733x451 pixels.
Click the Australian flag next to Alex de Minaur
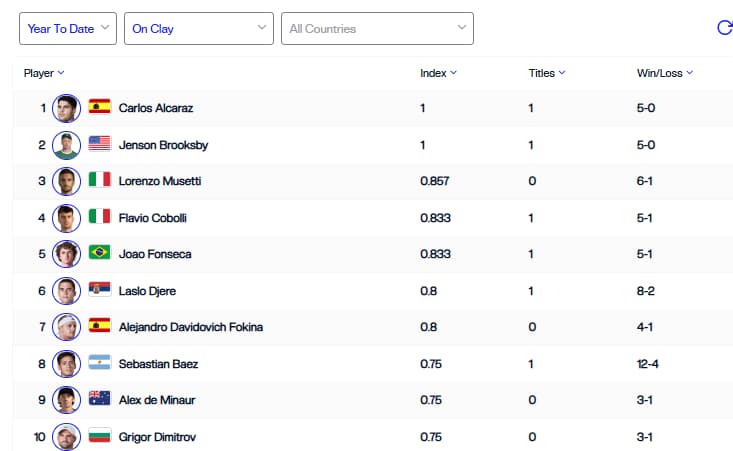[100, 398]
